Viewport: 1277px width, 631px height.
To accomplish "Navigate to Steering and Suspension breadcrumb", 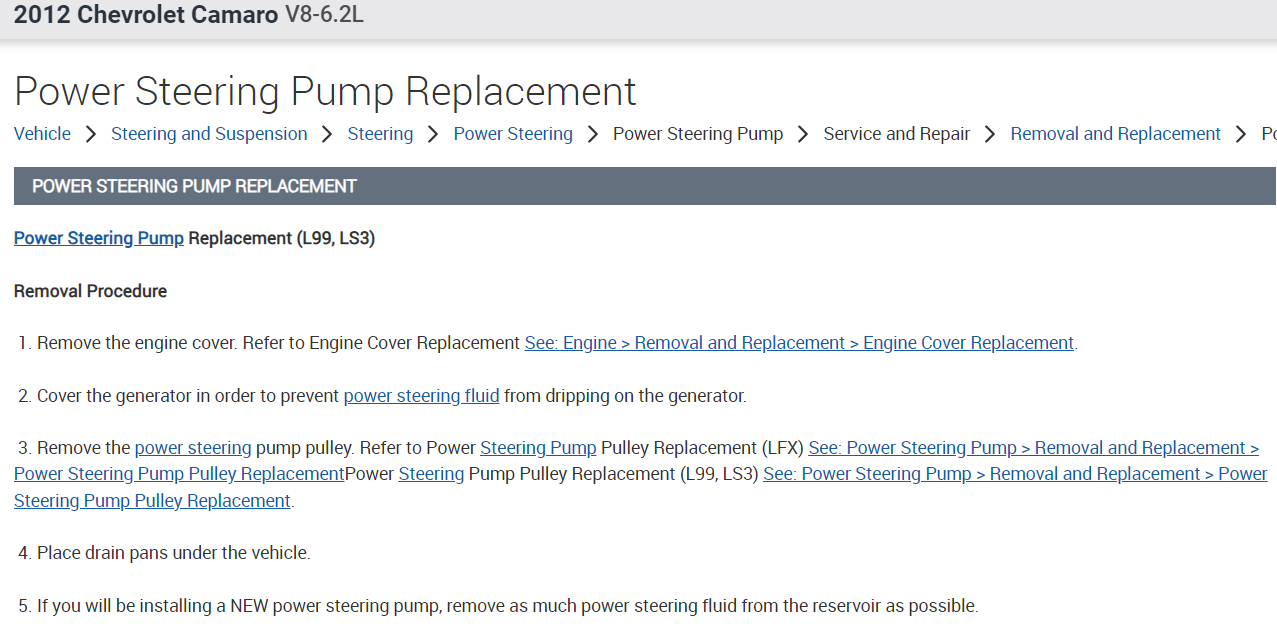I will pos(208,133).
